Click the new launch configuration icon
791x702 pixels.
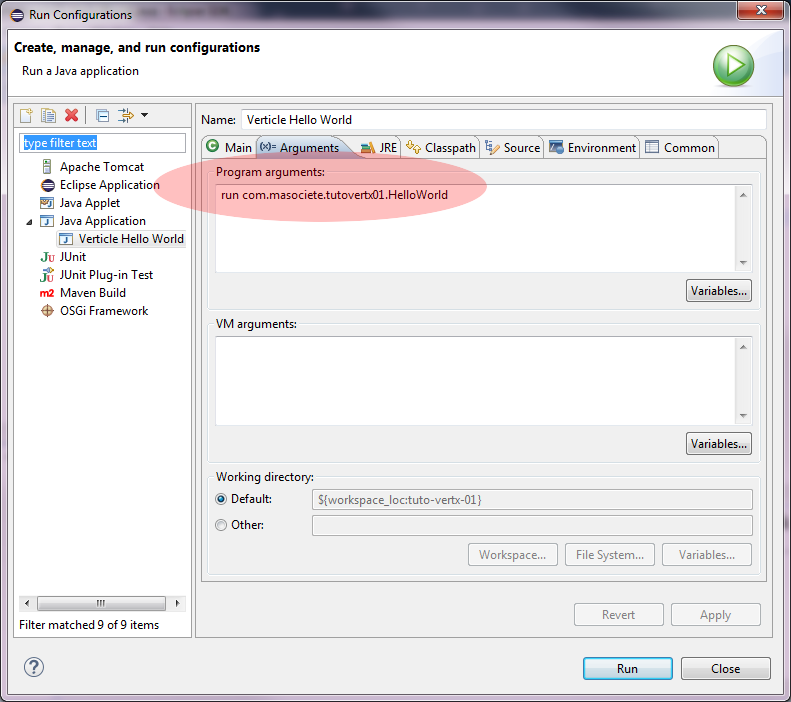[x=27, y=115]
